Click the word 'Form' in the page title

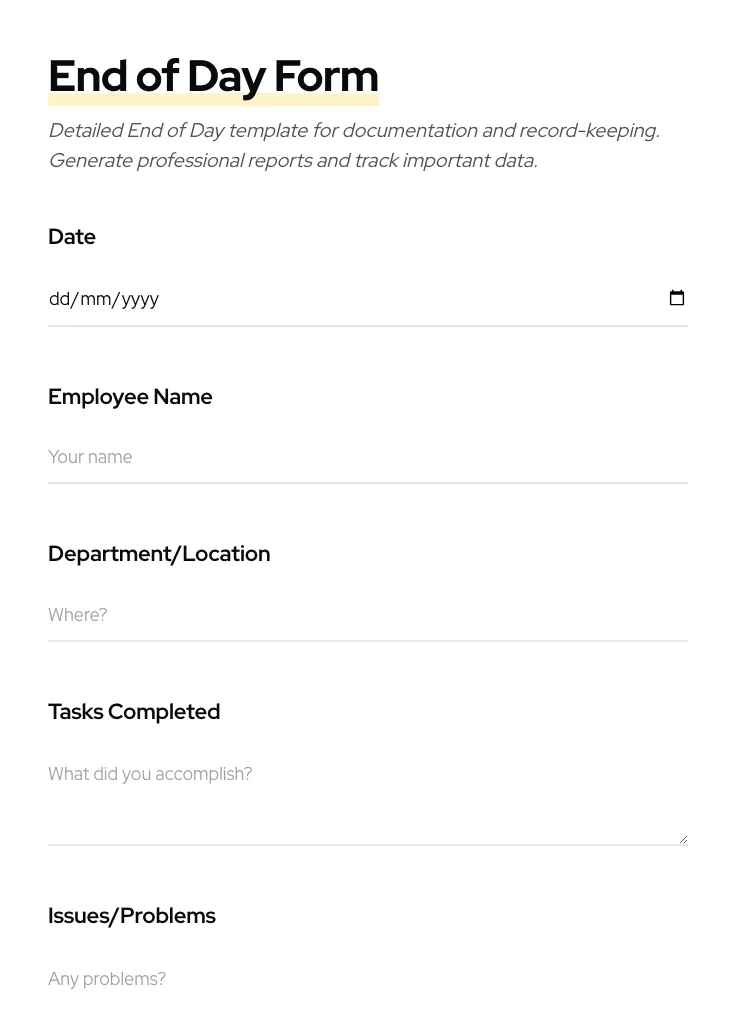(x=326, y=77)
